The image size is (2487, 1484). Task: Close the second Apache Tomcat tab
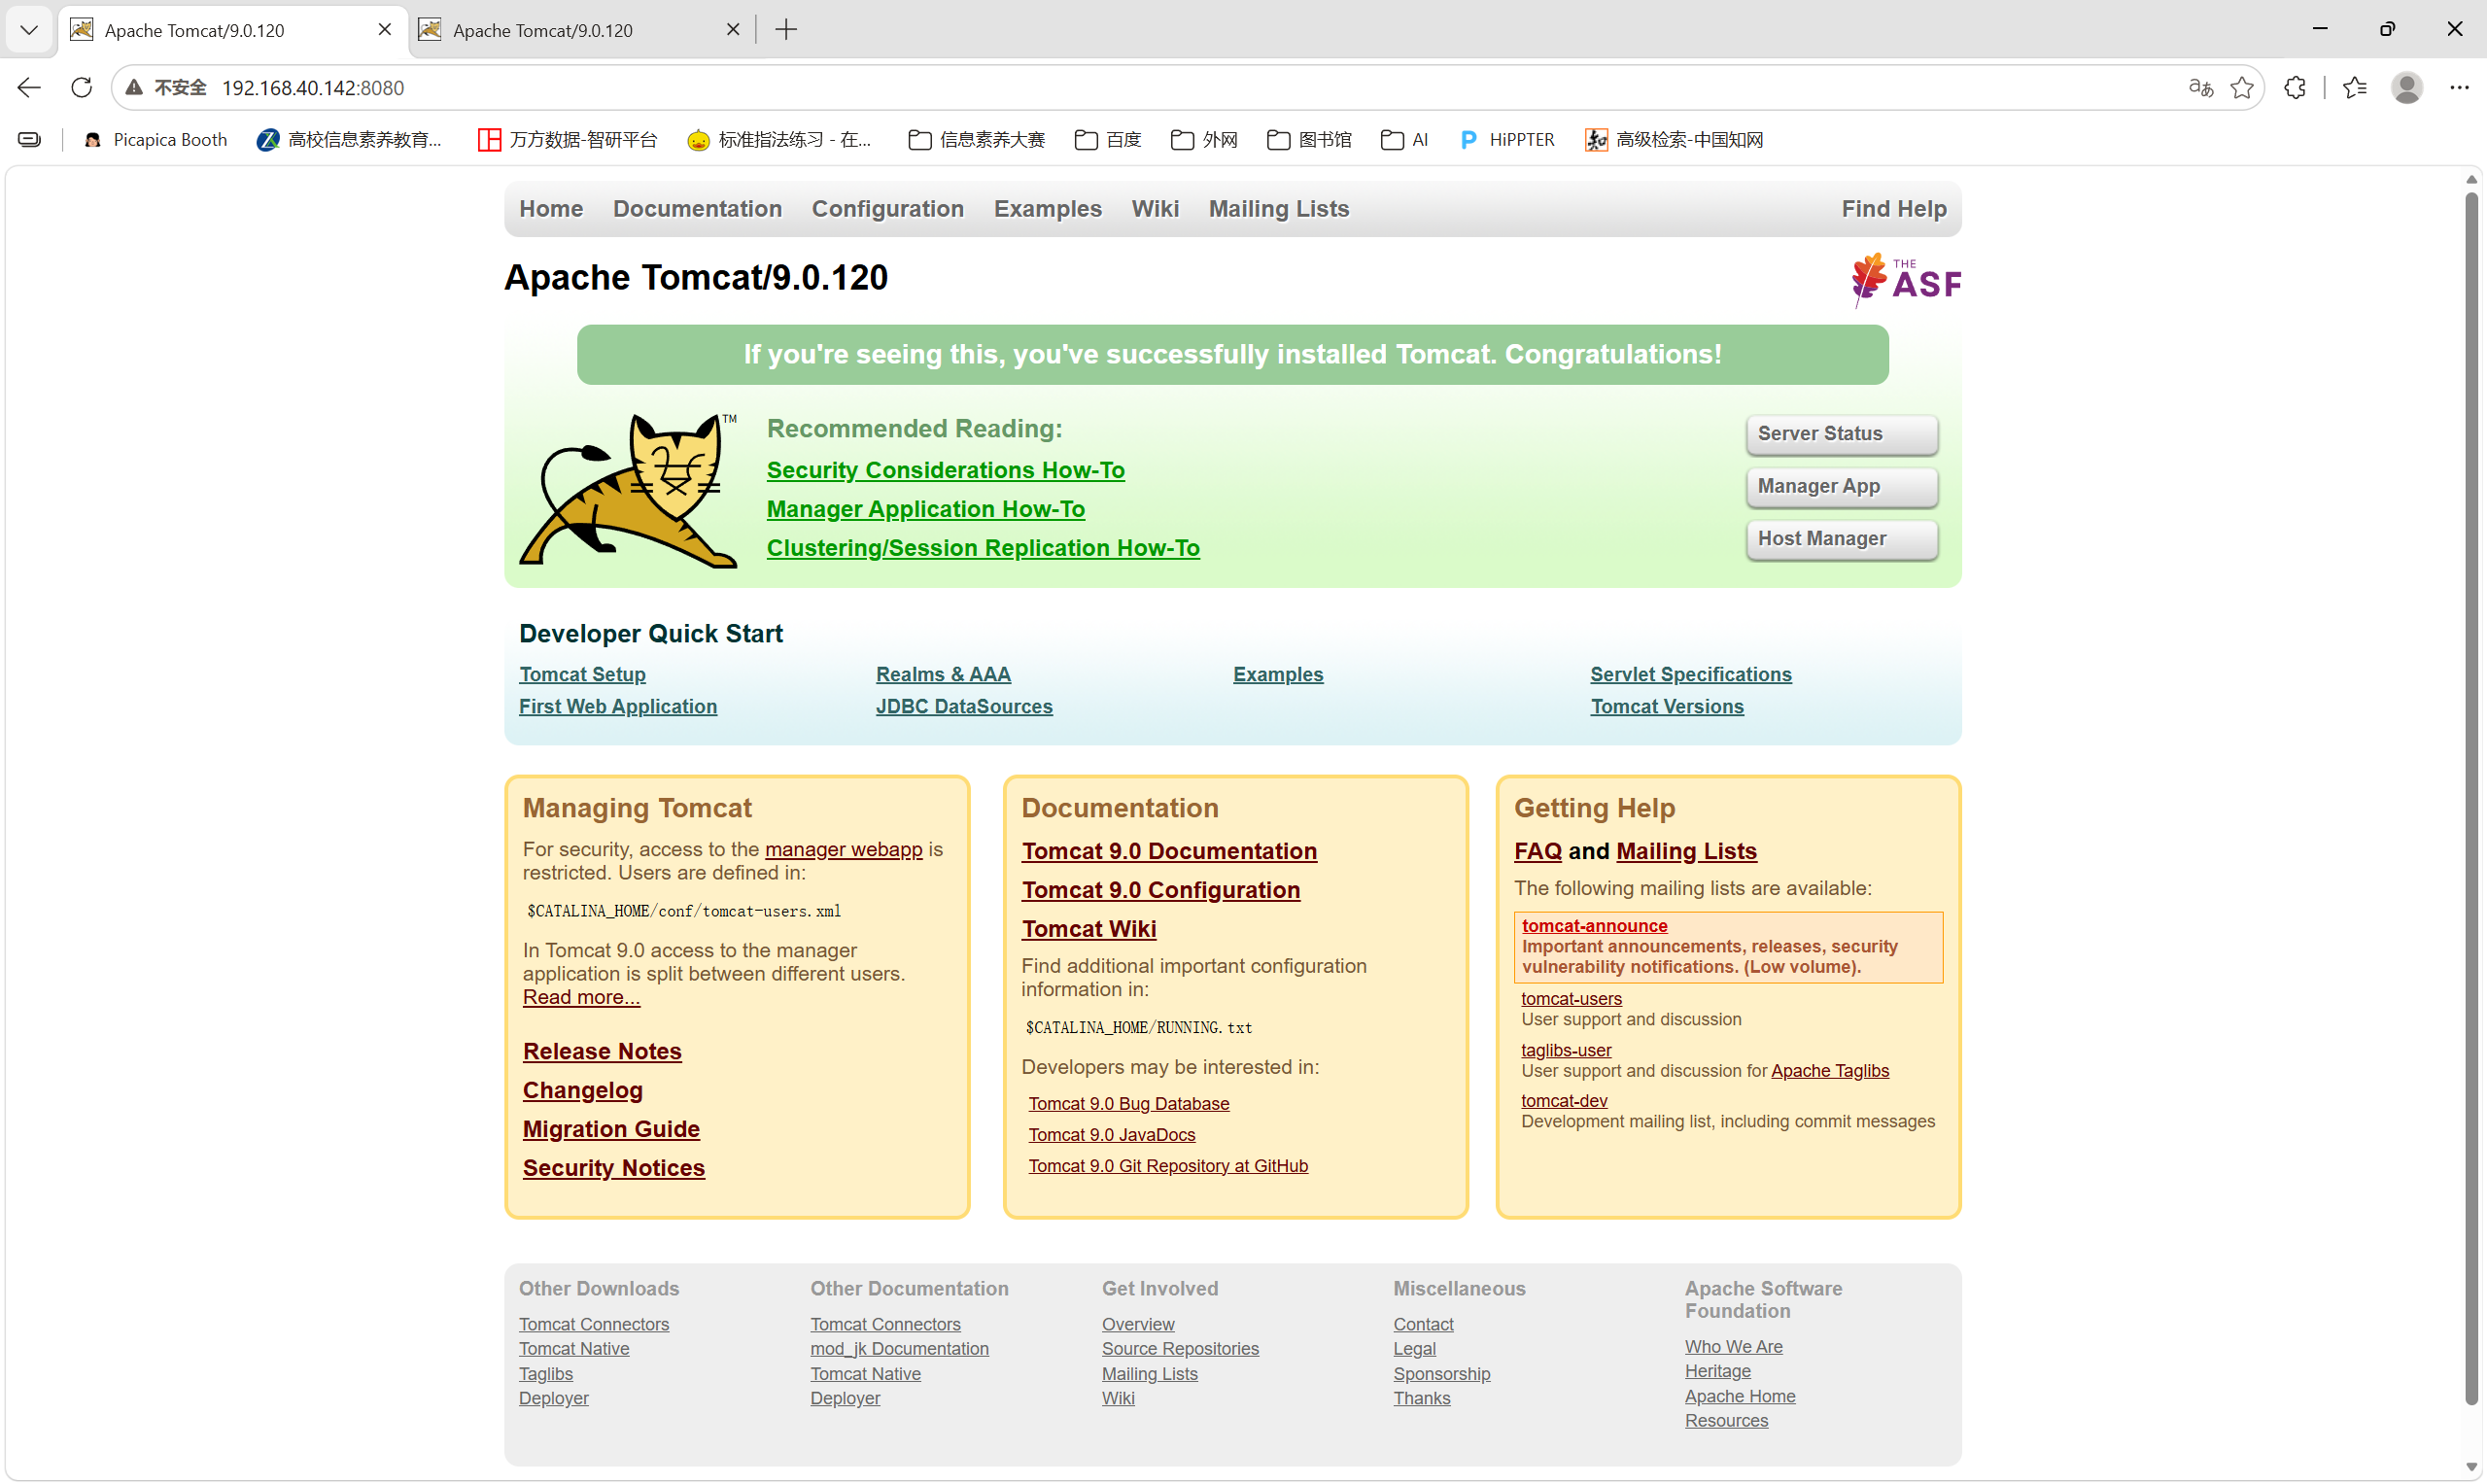tap(733, 30)
